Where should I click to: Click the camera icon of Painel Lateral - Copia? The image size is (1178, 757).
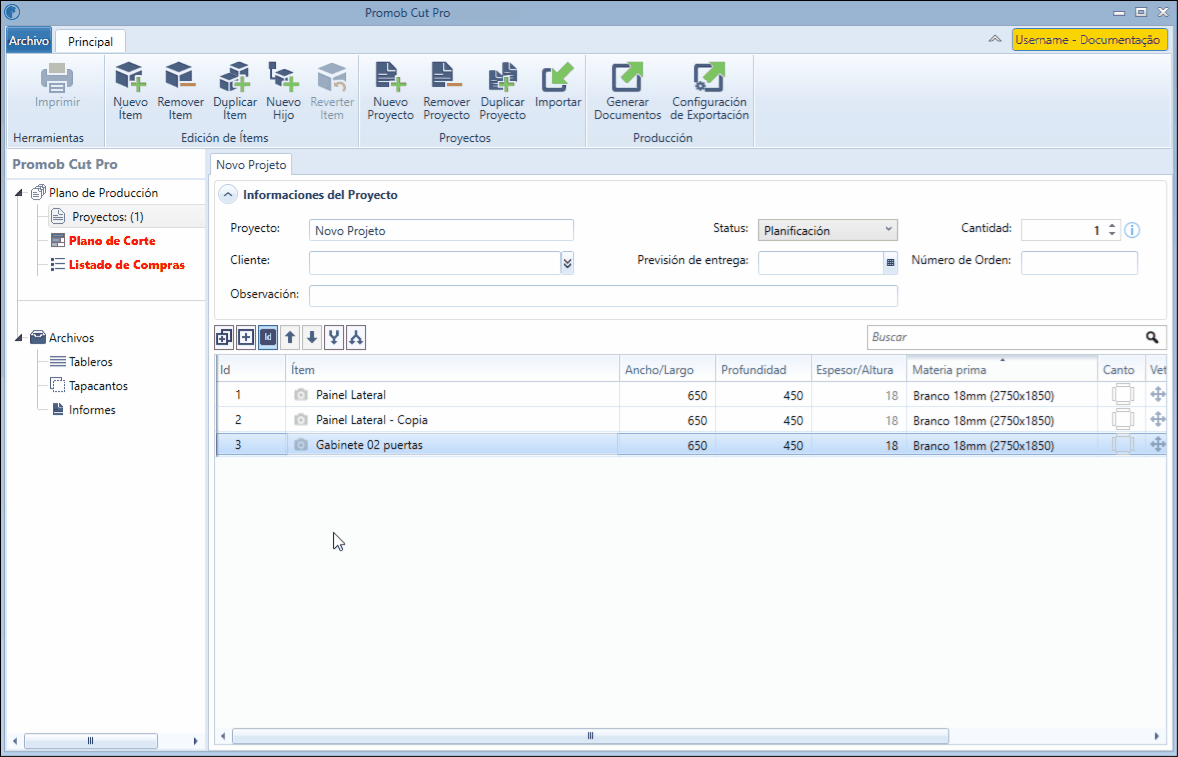tap(301, 419)
